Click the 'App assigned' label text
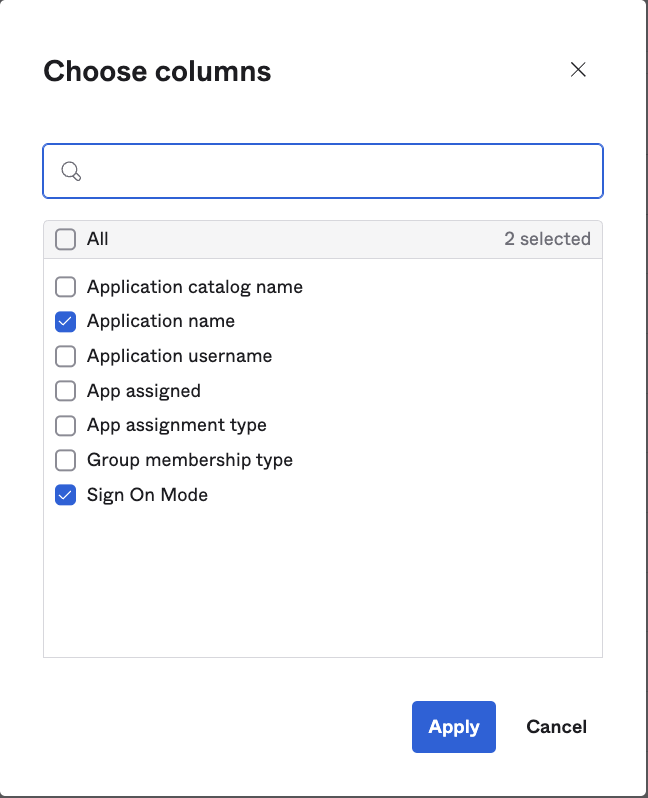The width and height of the screenshot is (648, 798). [143, 391]
